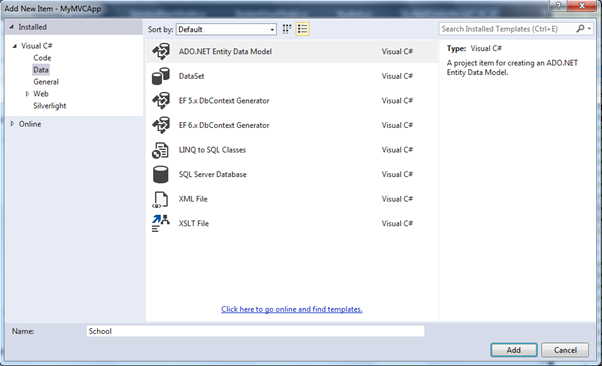Viewport: 602px width, 366px height.
Task: Select EF 5.x DbContext Generator text
Action: click(224, 101)
